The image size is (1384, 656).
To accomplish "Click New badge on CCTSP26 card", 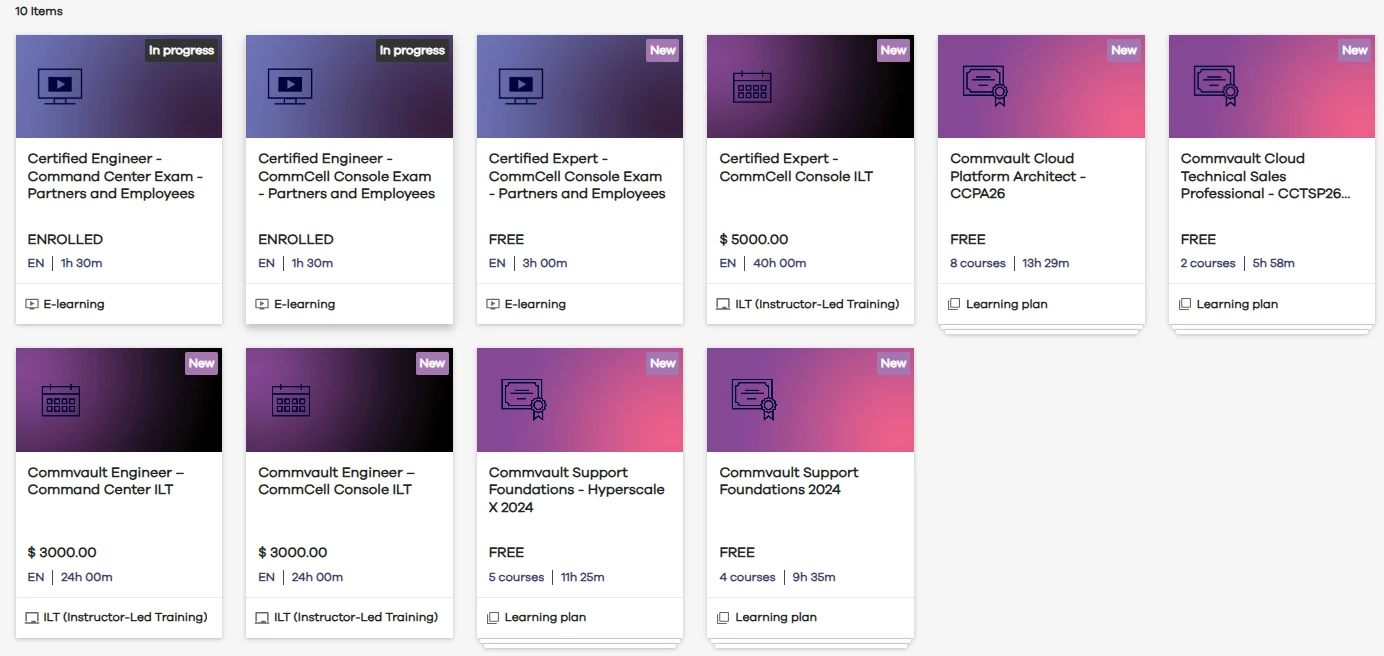I will coord(1355,51).
